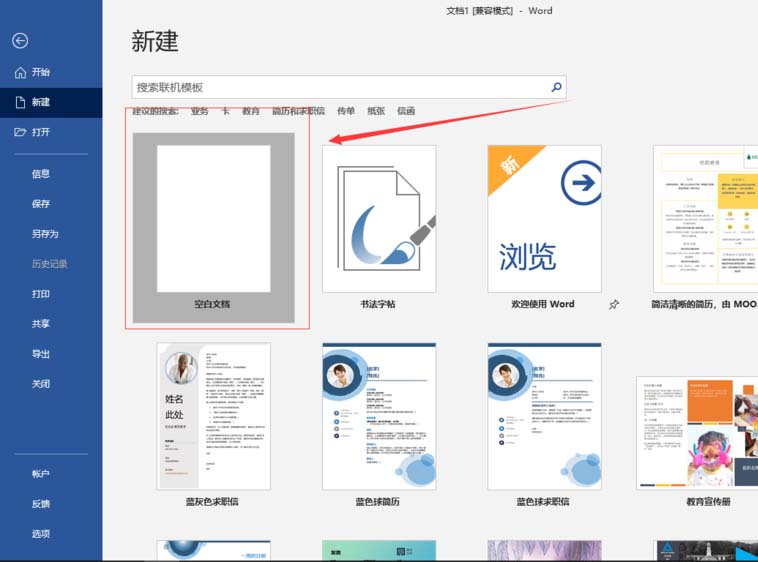Click suggested search 业务
Image resolution: width=758 pixels, height=562 pixels.
click(x=199, y=111)
